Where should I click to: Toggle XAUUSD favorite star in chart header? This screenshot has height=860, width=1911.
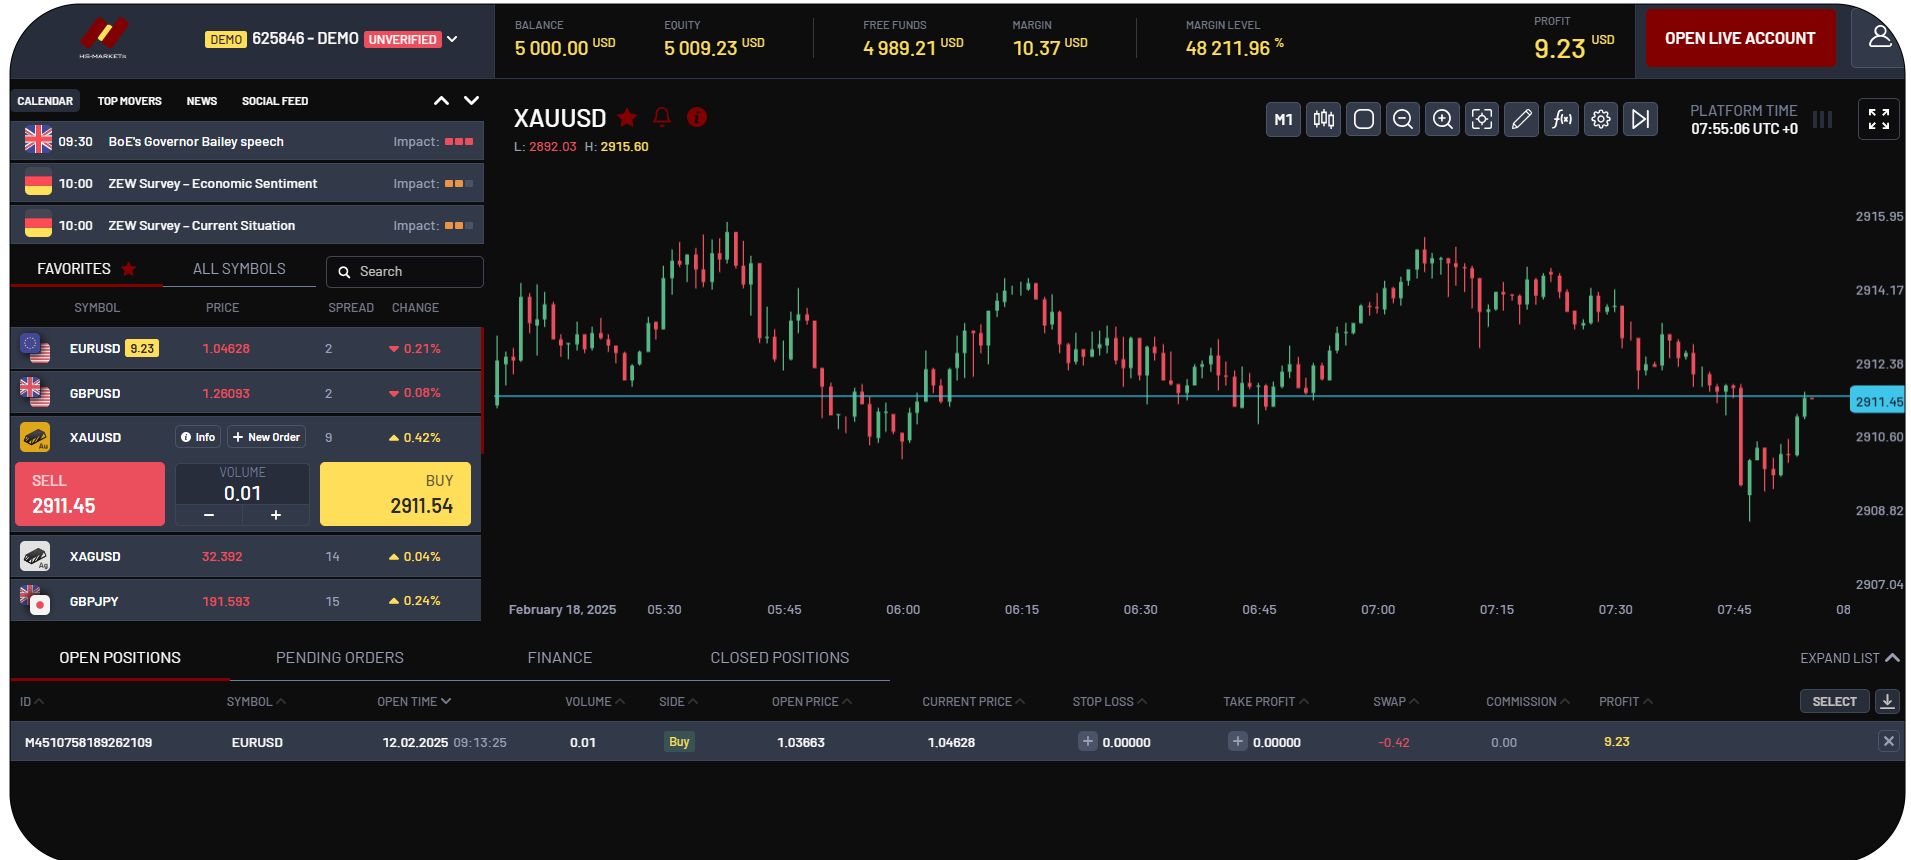pos(627,118)
